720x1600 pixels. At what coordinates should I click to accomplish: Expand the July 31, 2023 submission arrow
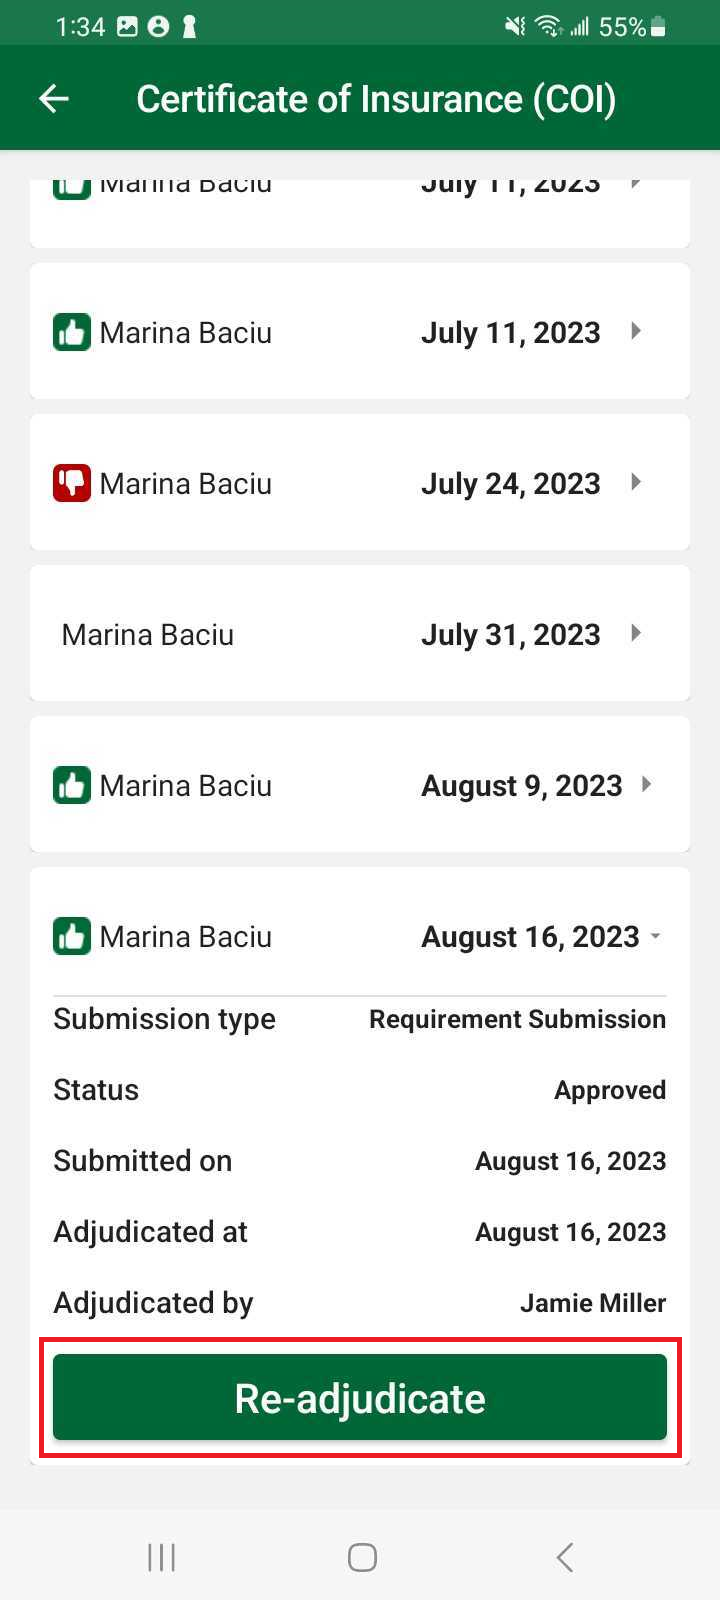click(x=636, y=633)
